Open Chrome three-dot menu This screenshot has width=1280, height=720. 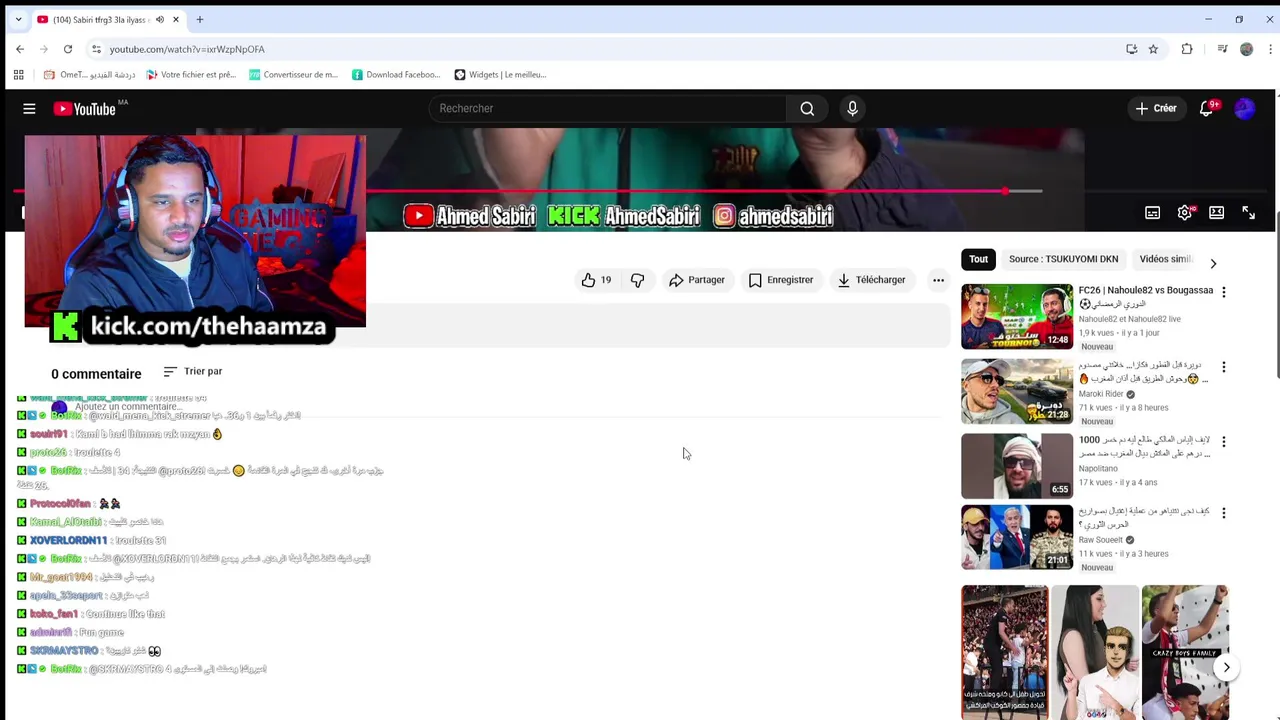[x=1270, y=49]
